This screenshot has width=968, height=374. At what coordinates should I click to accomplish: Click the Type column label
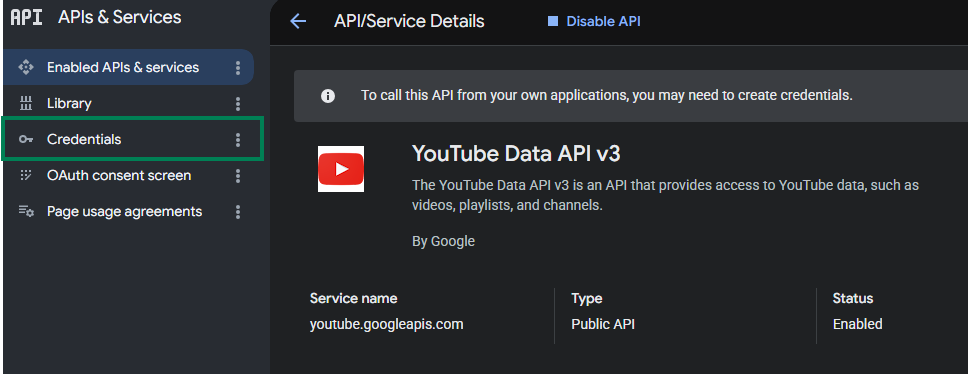tap(586, 299)
